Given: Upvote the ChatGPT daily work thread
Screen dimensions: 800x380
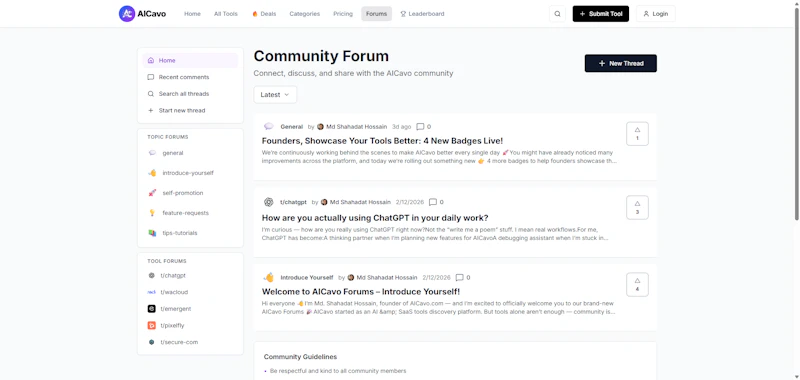Looking at the screenshot, I should [x=637, y=208].
